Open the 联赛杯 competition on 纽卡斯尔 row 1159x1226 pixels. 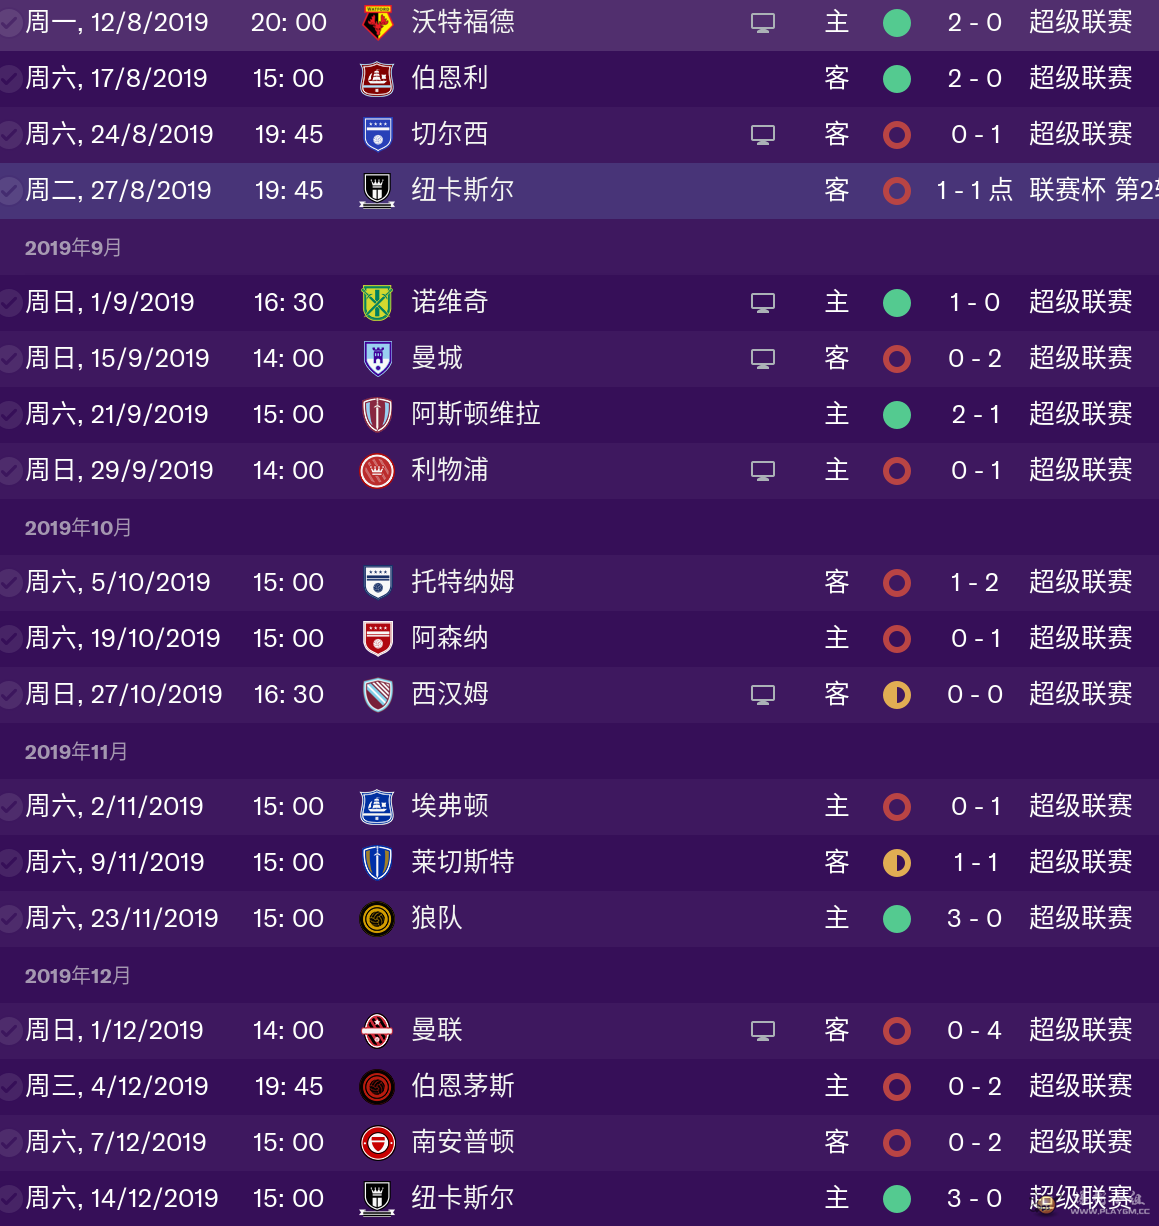coord(1067,190)
